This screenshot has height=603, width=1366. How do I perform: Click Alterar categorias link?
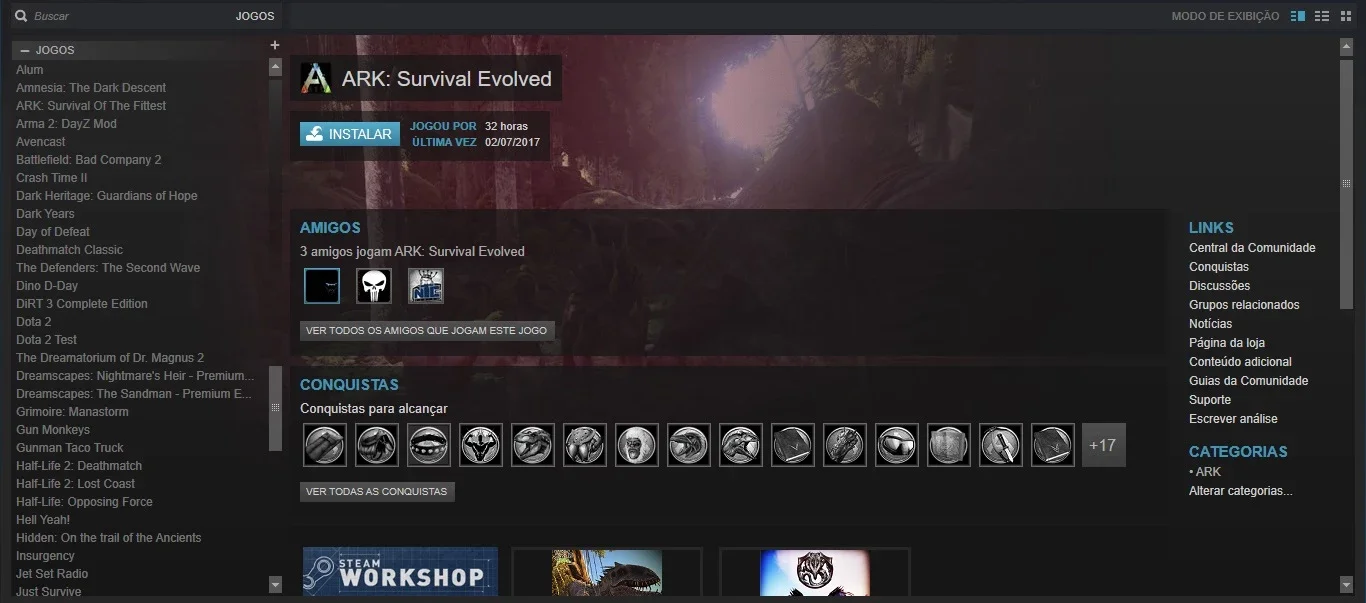click(1240, 491)
